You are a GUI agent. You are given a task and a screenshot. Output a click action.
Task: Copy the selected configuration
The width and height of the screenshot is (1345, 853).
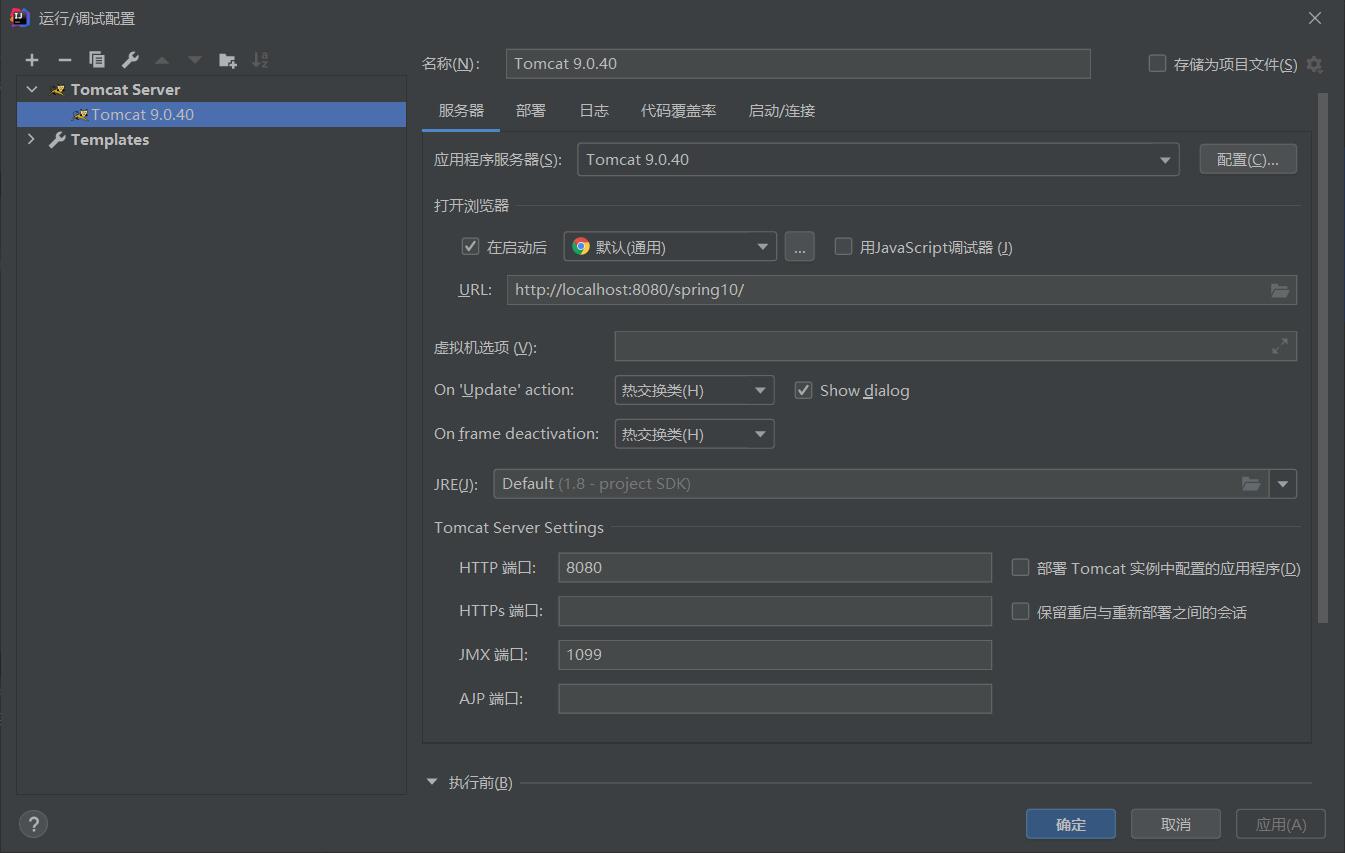pyautogui.click(x=97, y=60)
